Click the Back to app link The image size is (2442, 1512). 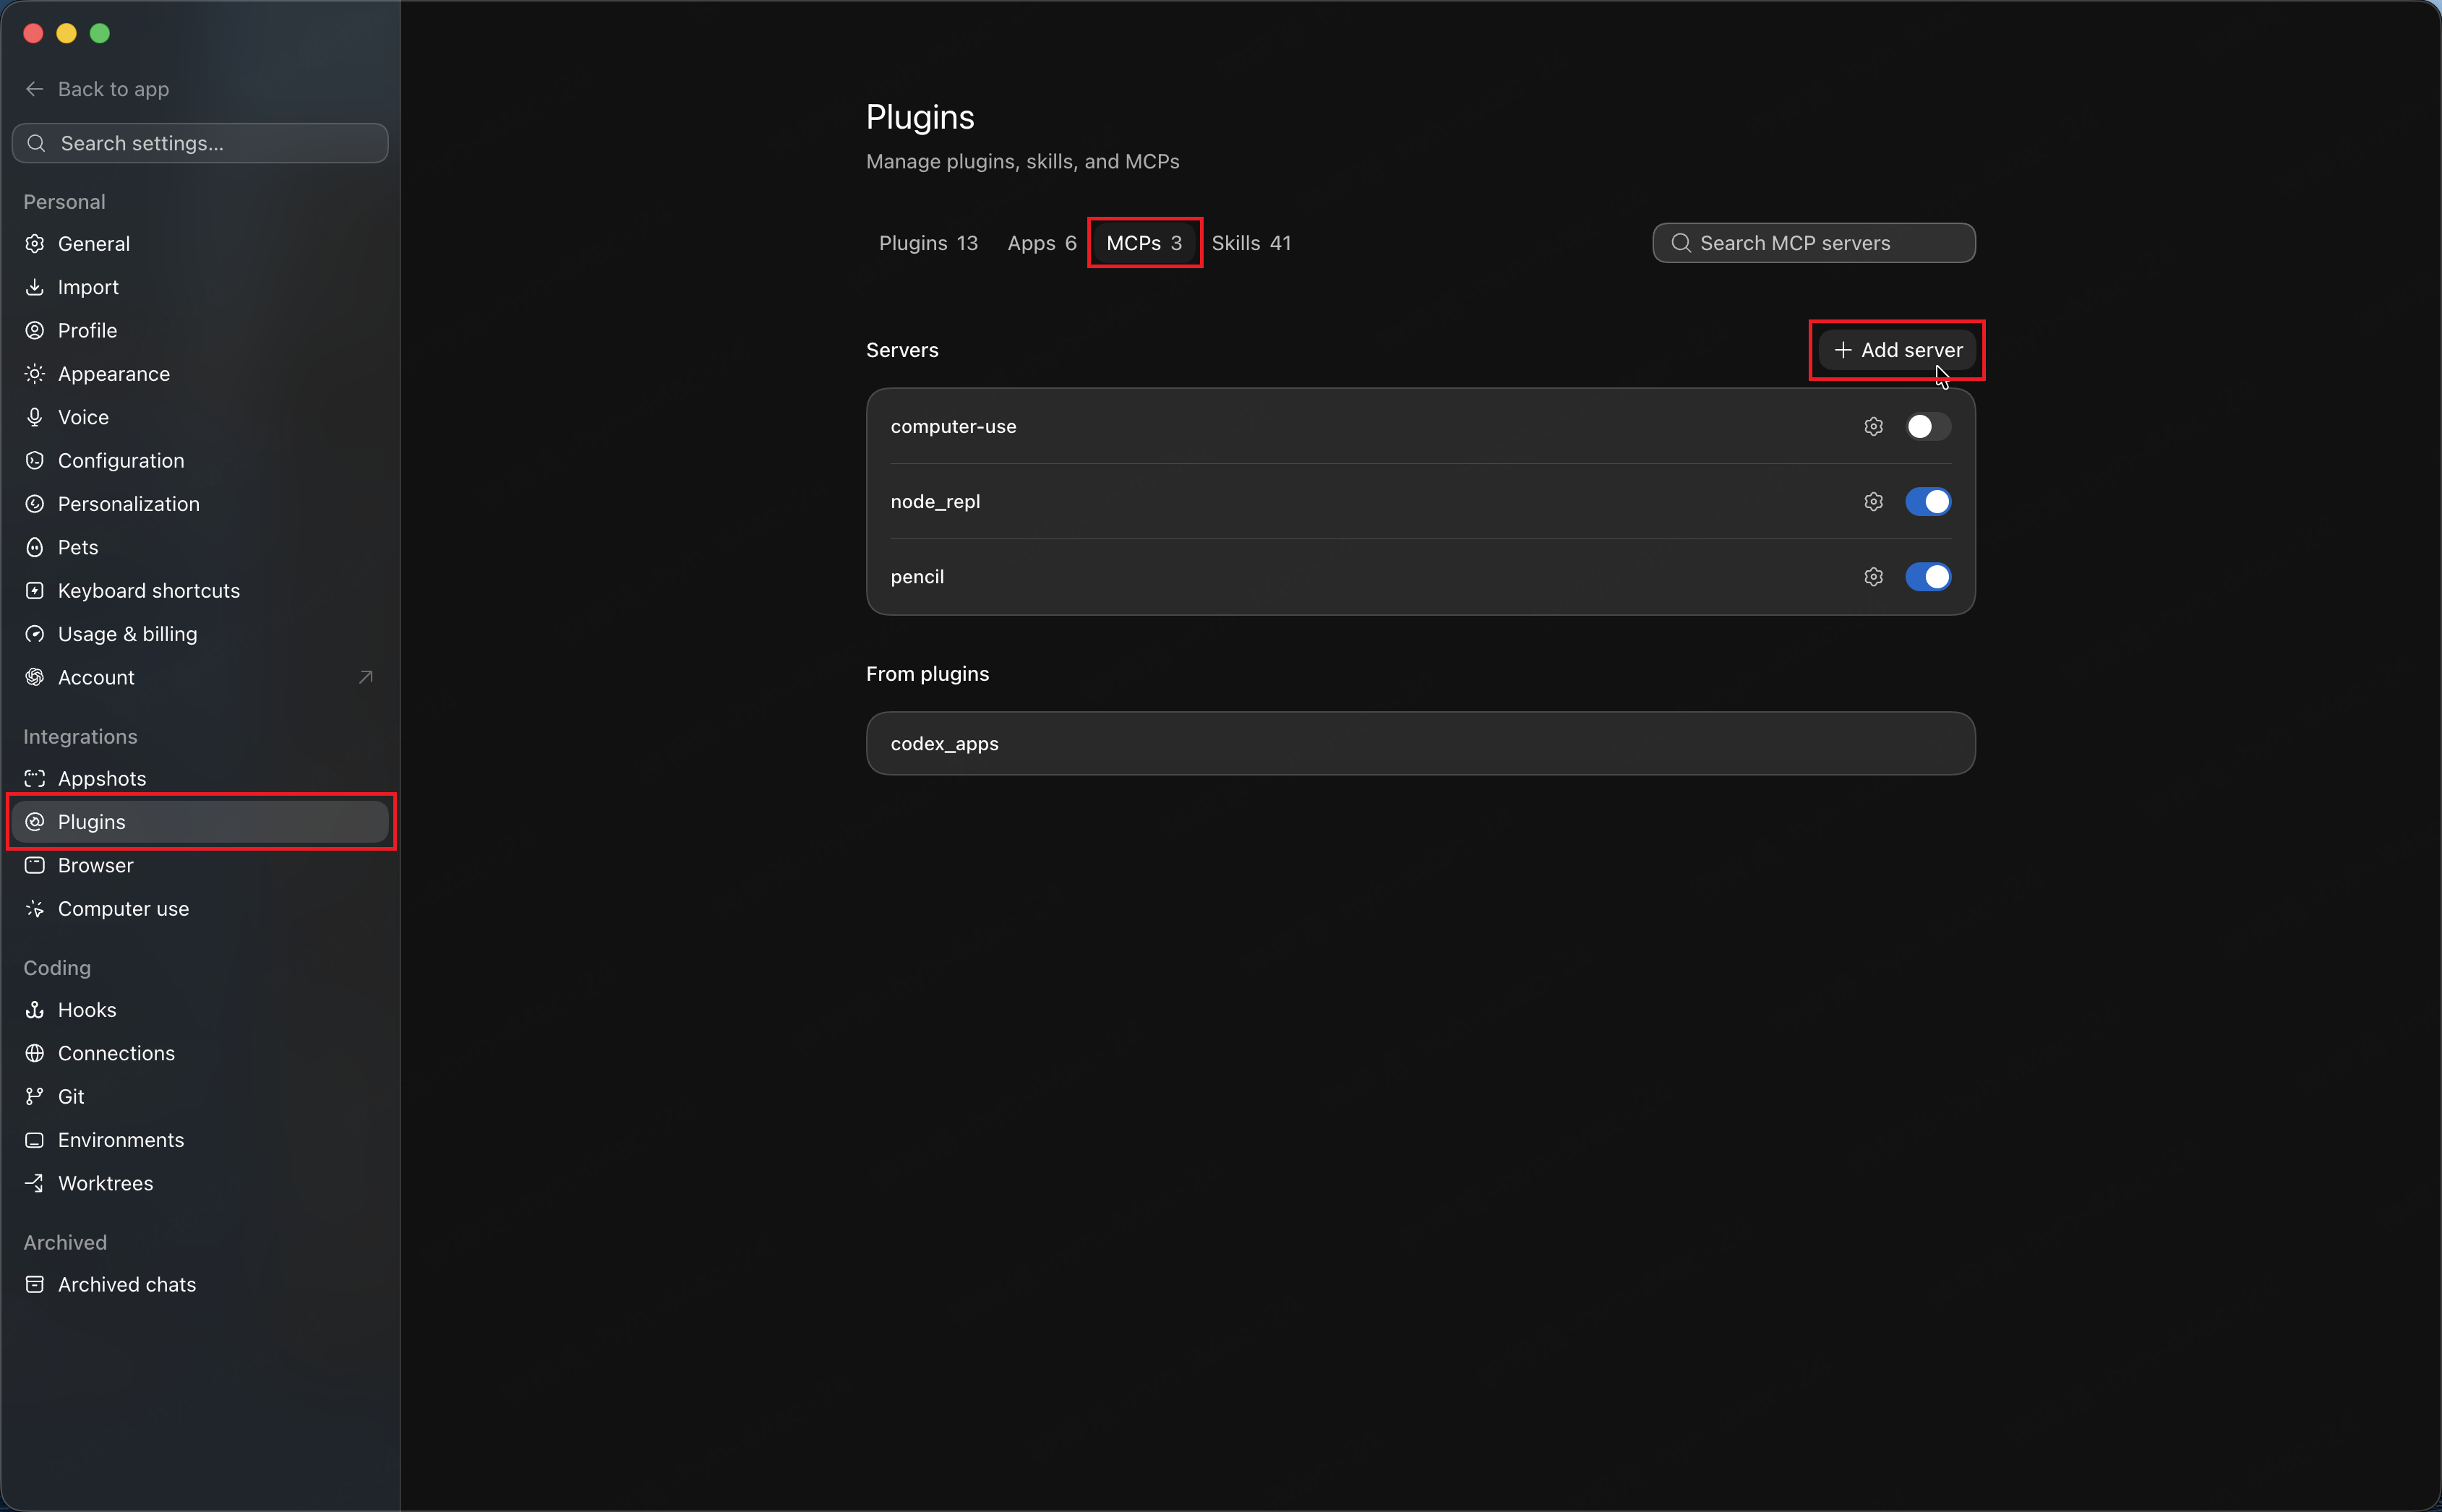click(97, 89)
